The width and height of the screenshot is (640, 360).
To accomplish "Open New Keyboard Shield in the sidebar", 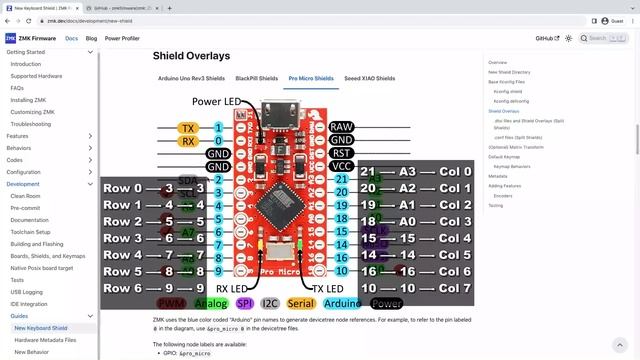I will click(x=41, y=328).
